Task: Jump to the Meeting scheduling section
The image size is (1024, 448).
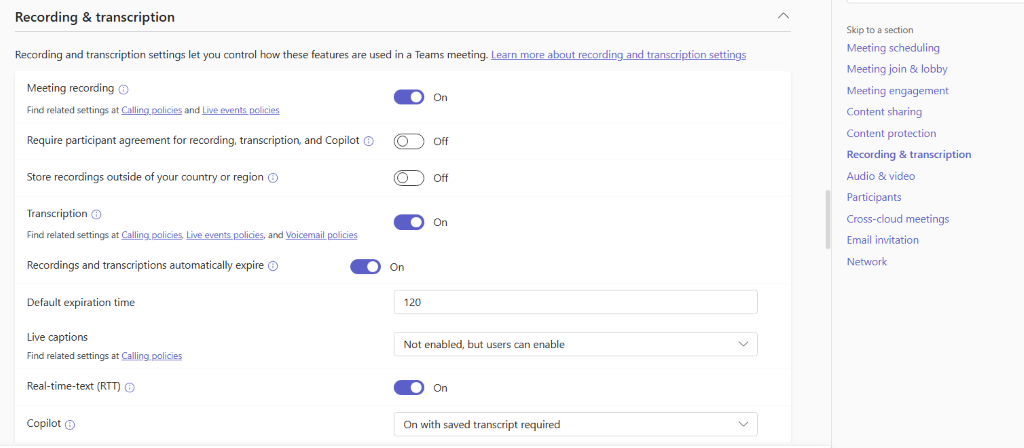Action: 893,48
